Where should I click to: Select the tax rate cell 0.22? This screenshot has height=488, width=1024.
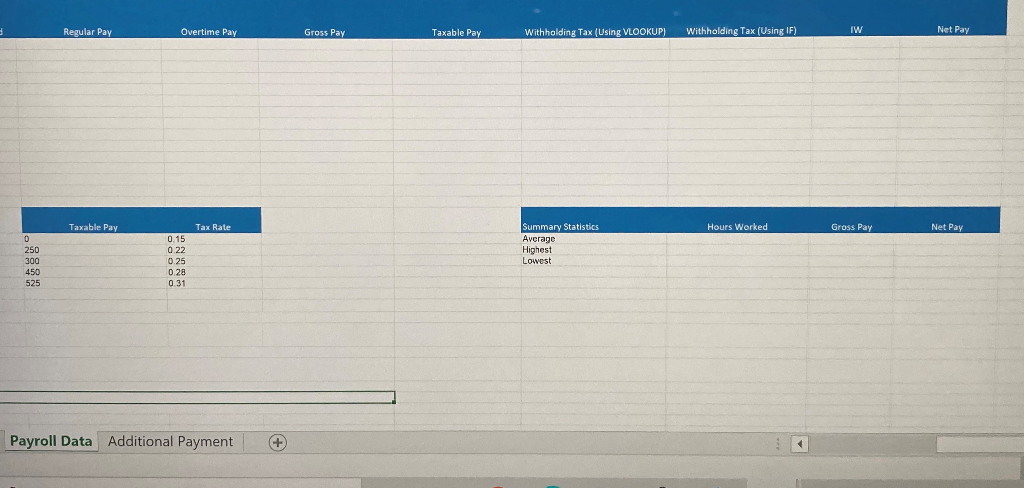pos(214,250)
